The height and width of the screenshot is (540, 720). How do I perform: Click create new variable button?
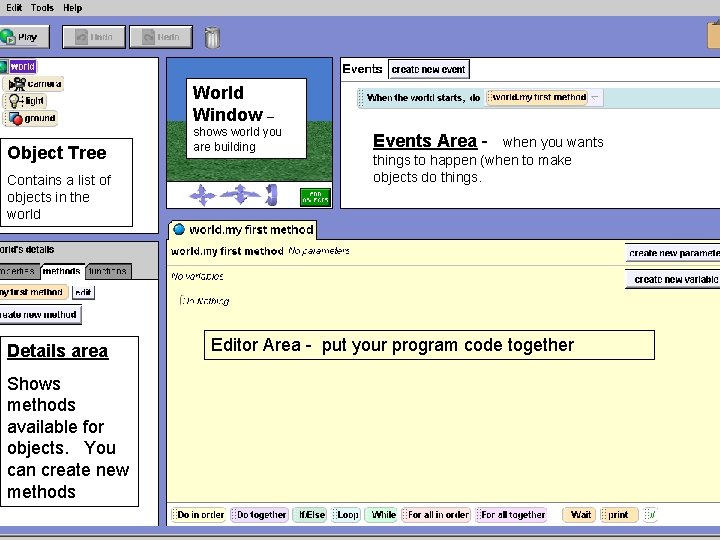(673, 279)
